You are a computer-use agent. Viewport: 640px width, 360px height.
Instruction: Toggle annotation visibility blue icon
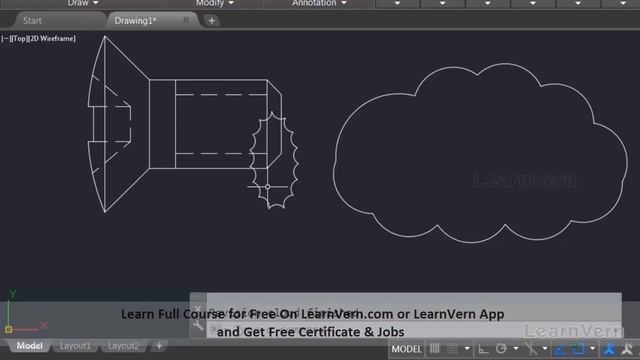coord(609,349)
